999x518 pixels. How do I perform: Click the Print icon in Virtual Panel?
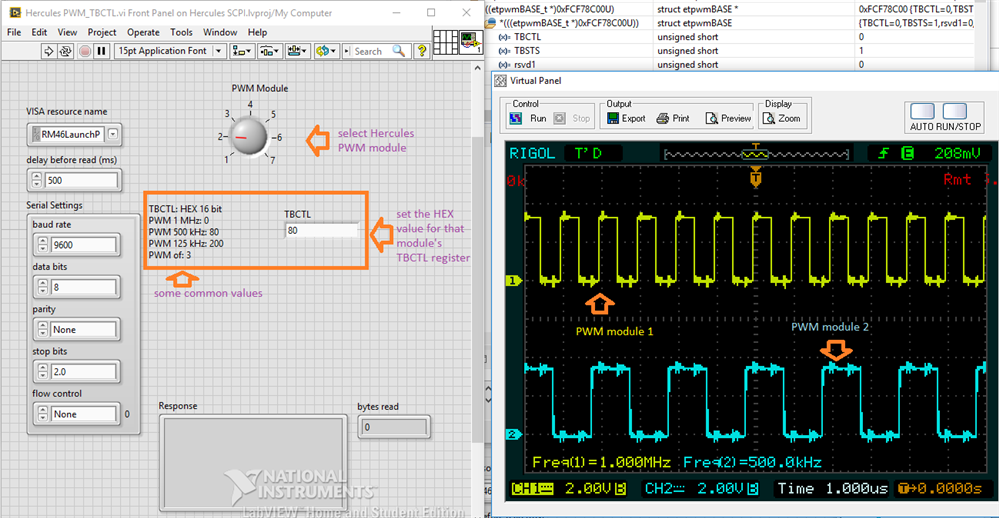tap(672, 118)
